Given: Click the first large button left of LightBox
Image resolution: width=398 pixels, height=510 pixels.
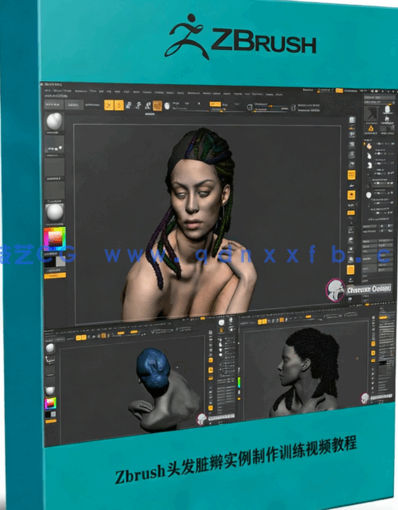Looking at the screenshot, I should coord(53,104).
